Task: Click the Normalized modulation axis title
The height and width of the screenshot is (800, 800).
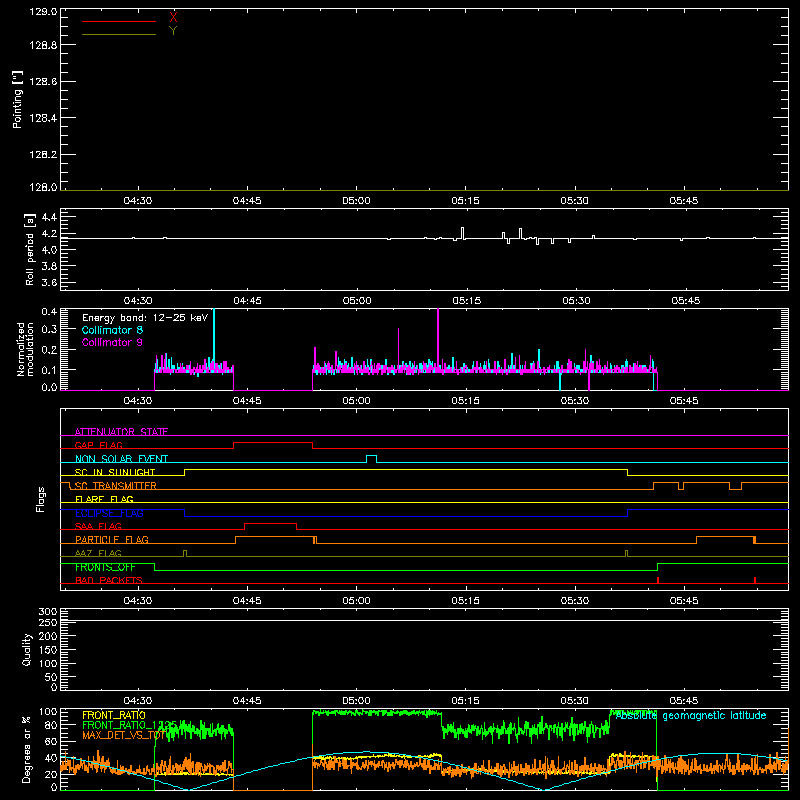Action: click(25, 349)
